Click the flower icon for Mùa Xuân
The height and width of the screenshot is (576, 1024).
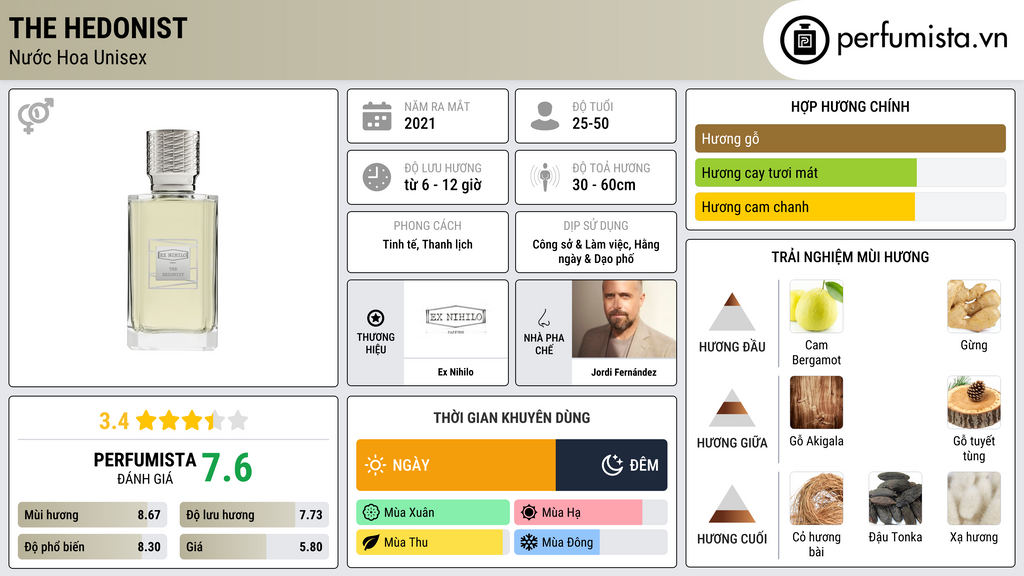[x=371, y=513]
